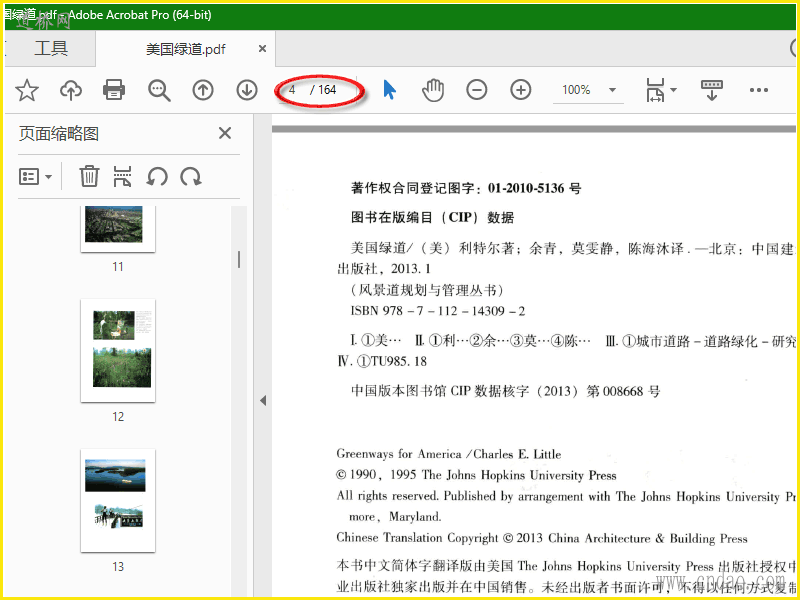Image resolution: width=800 pixels, height=600 pixels.
Task: Close the 页面缩略图 panel
Action: coord(225,134)
